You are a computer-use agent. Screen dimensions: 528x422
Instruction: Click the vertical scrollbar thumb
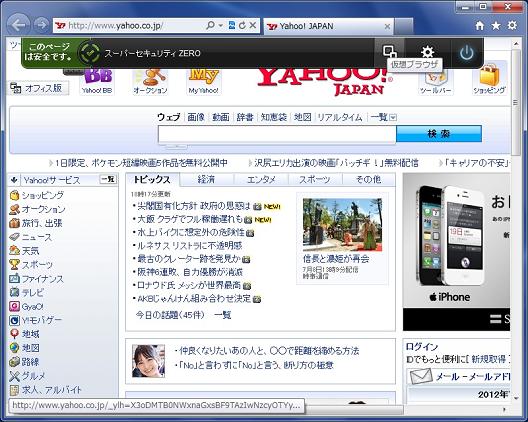click(516, 103)
